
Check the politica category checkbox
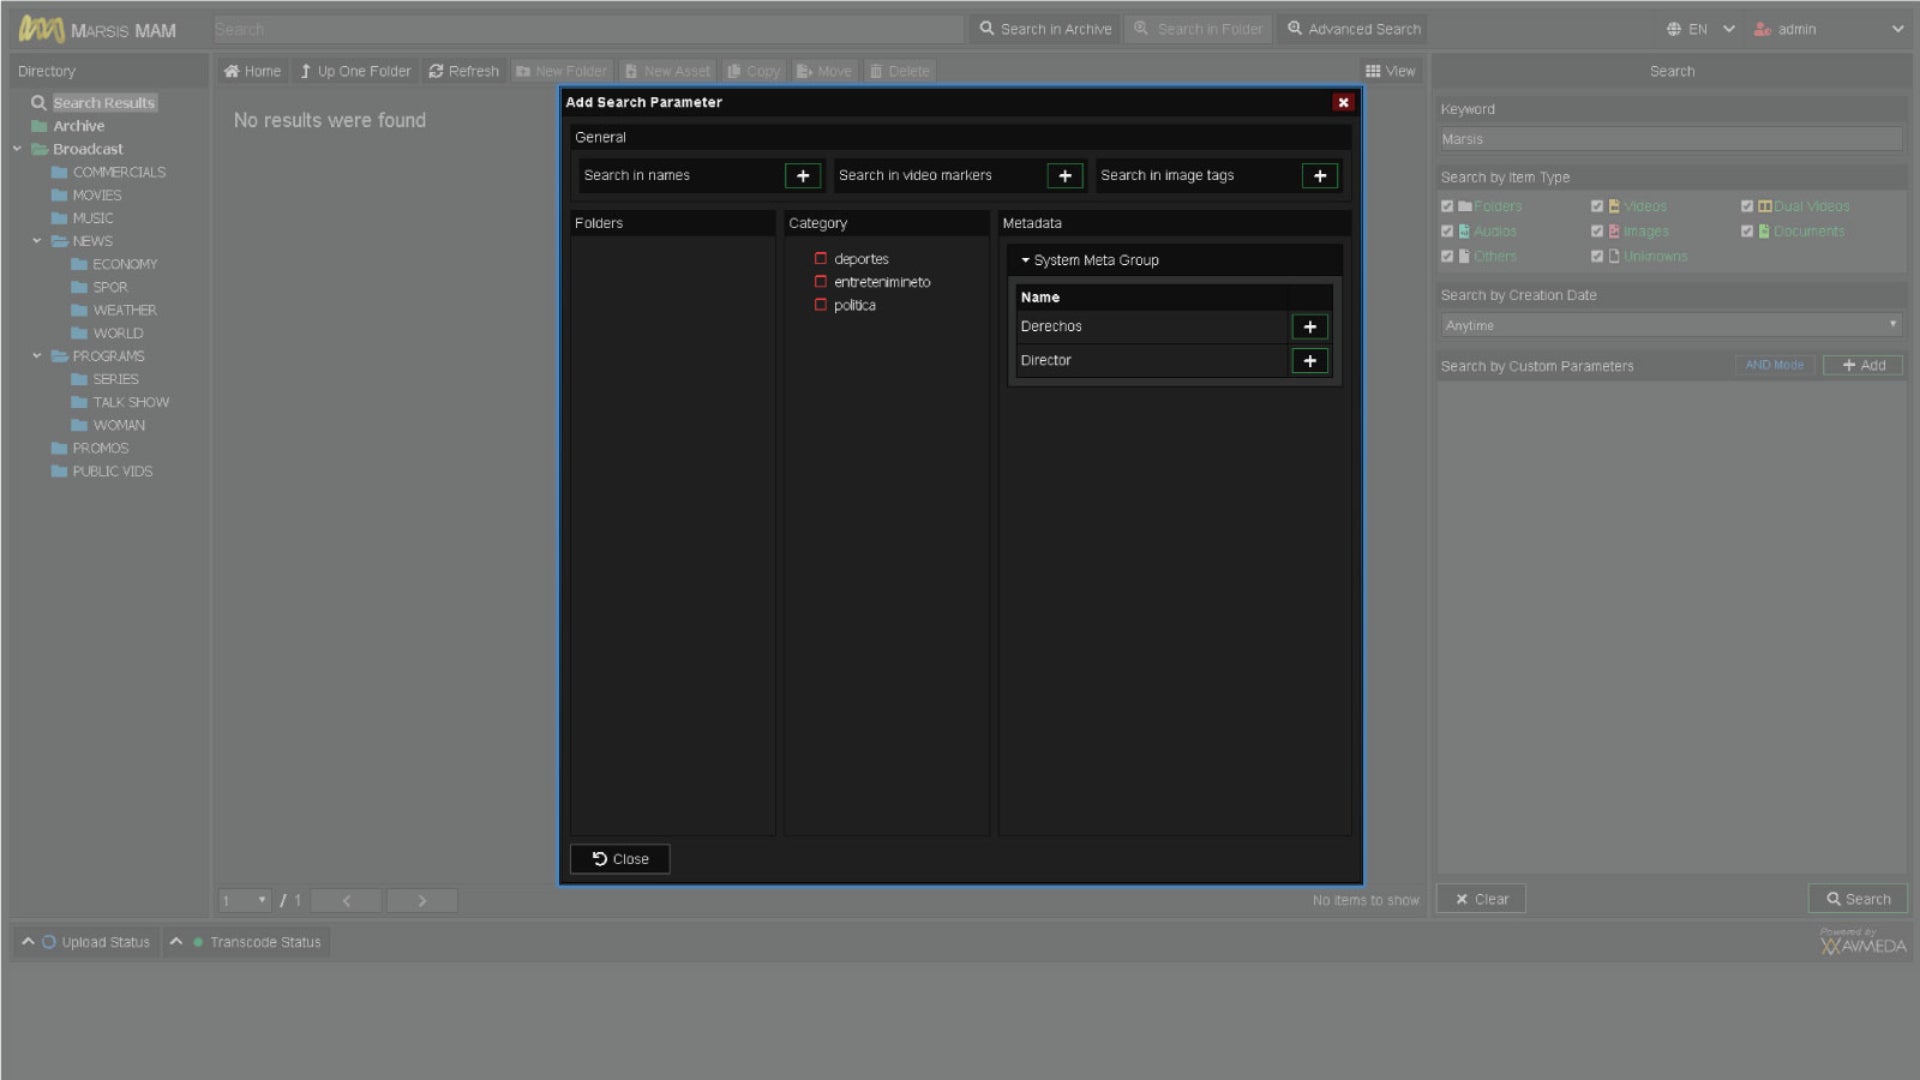(x=821, y=305)
